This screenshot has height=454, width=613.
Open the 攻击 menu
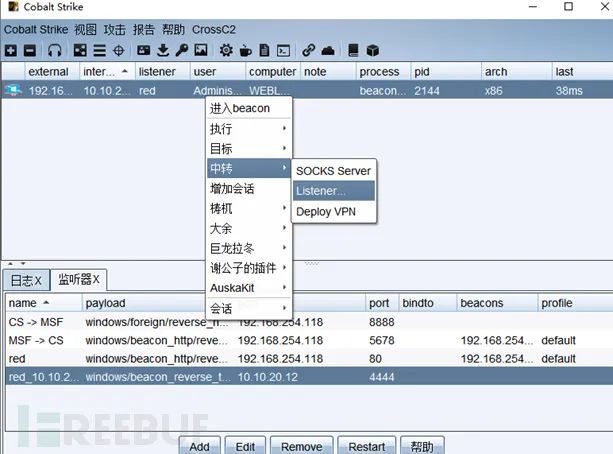coord(115,30)
